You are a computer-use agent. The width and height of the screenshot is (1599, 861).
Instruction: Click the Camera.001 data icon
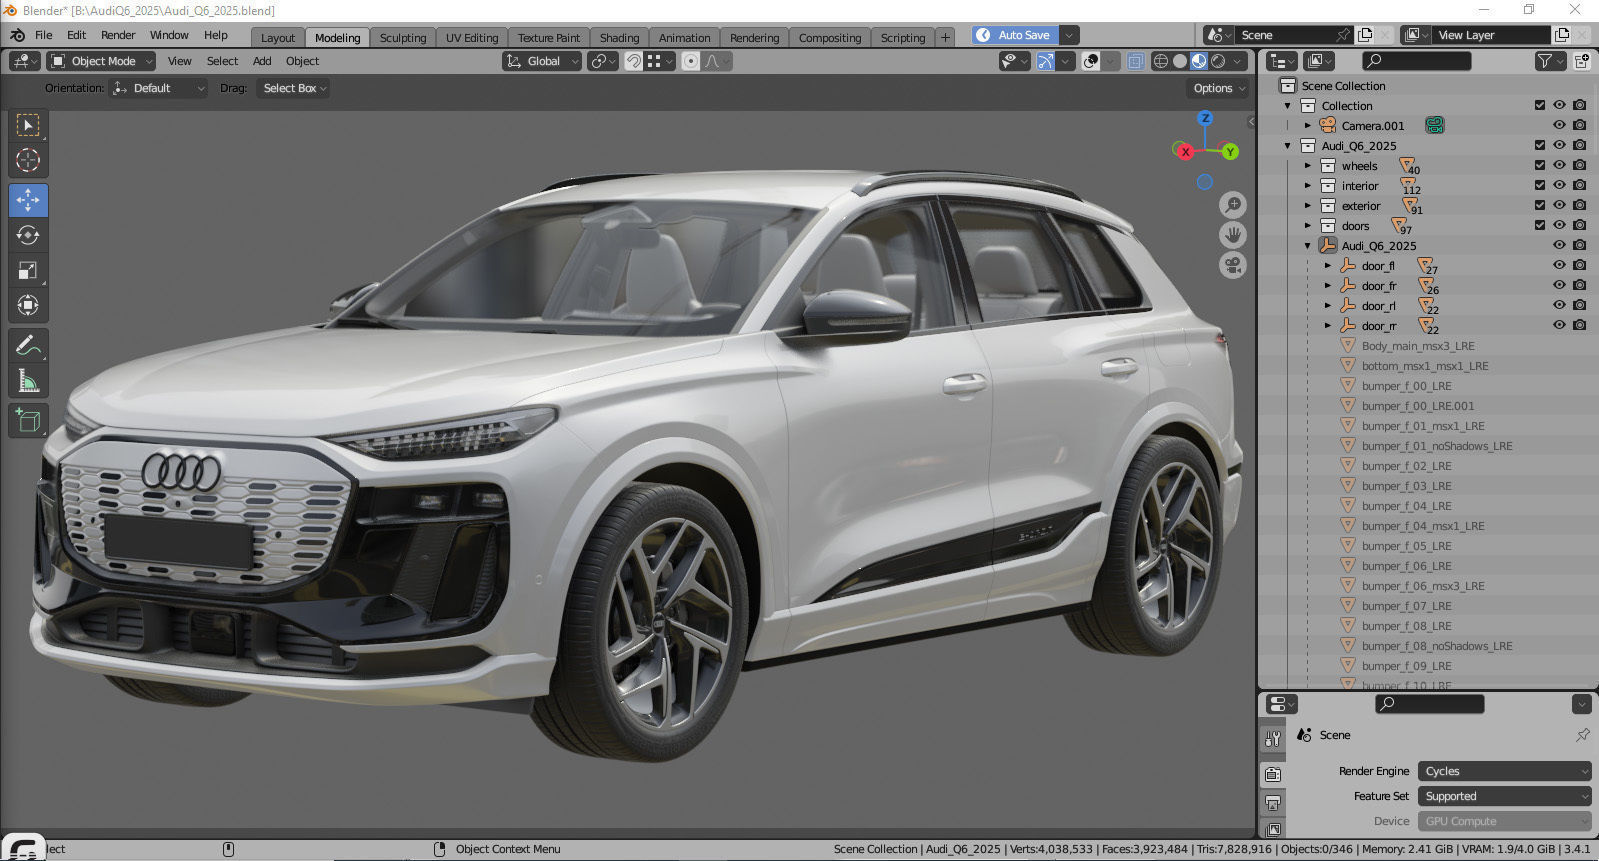tap(1434, 125)
